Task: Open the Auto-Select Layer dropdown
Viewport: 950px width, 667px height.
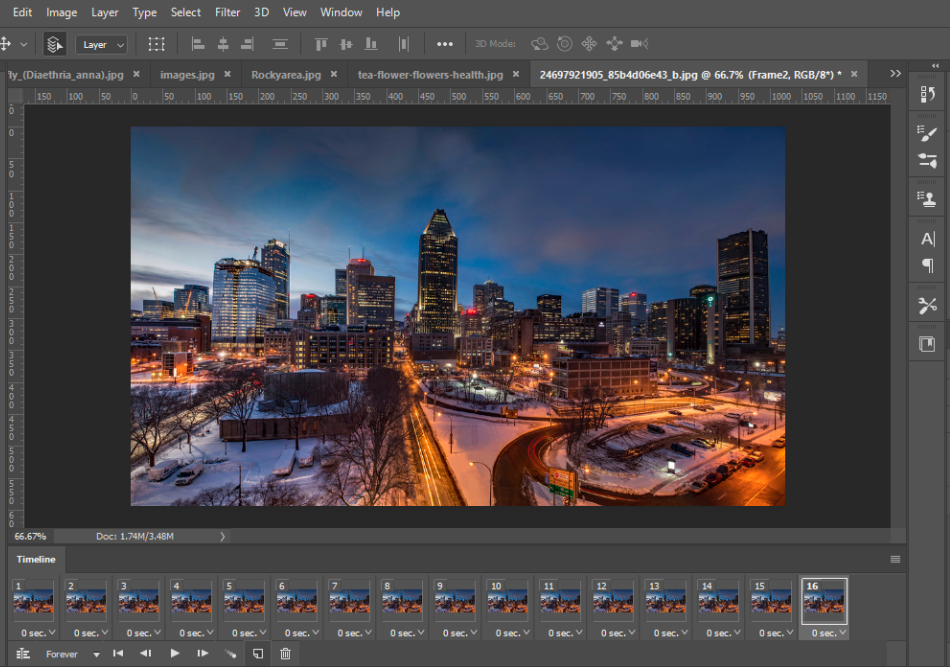Action: [x=101, y=45]
